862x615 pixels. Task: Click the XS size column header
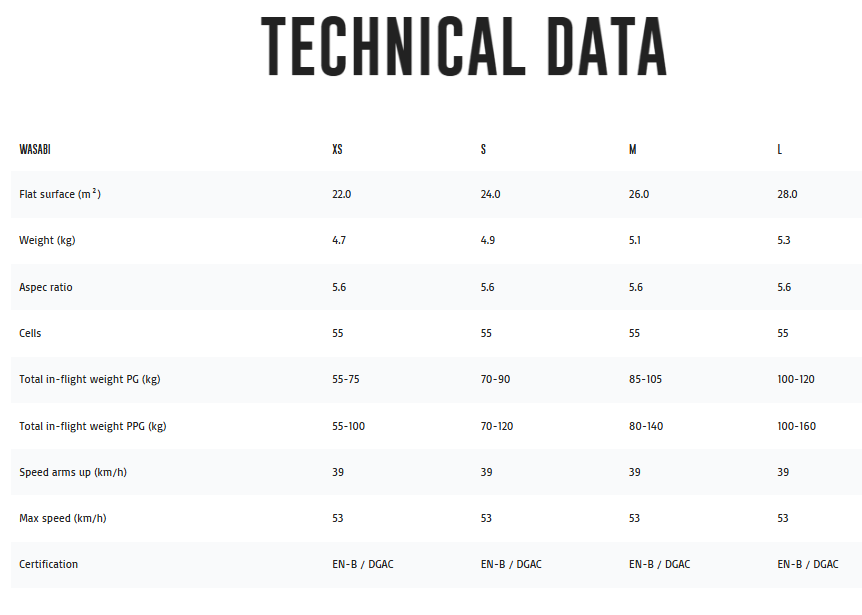tap(337, 149)
